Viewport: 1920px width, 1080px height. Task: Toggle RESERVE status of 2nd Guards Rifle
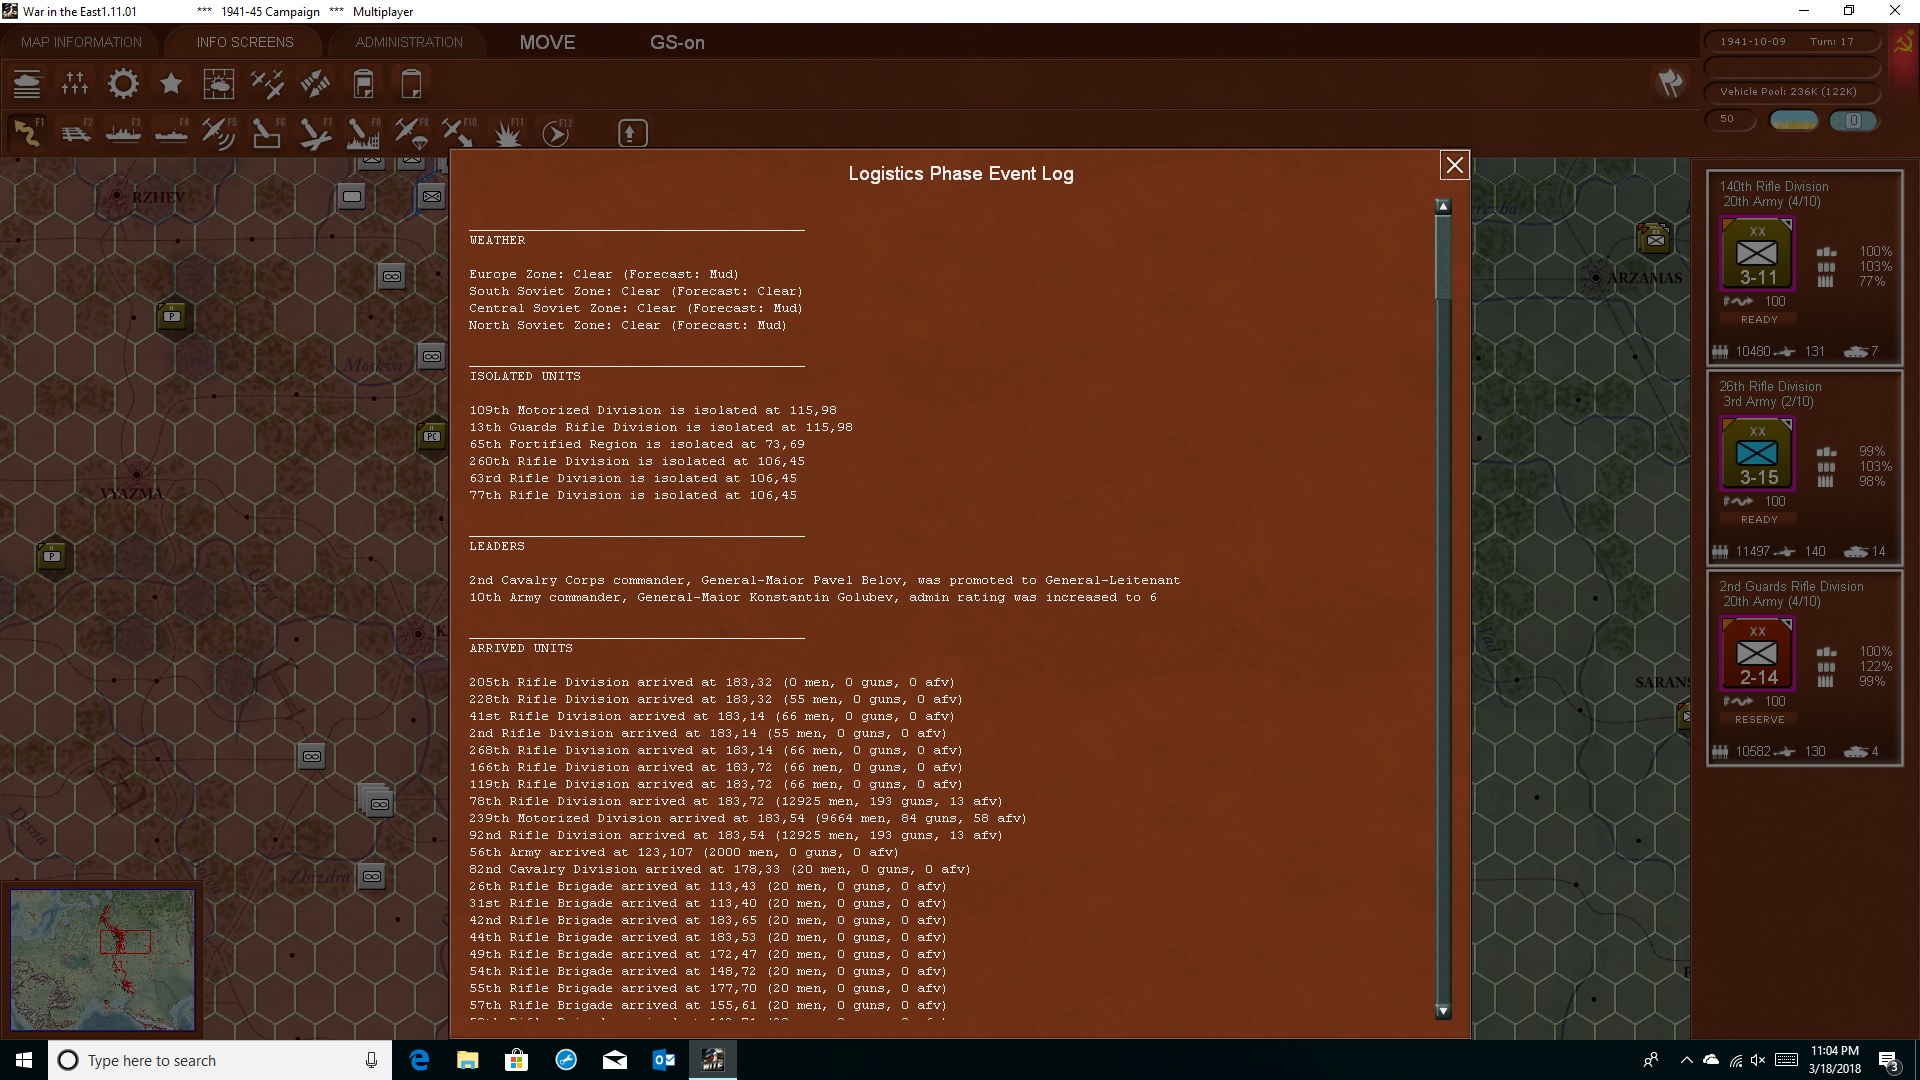point(1759,720)
